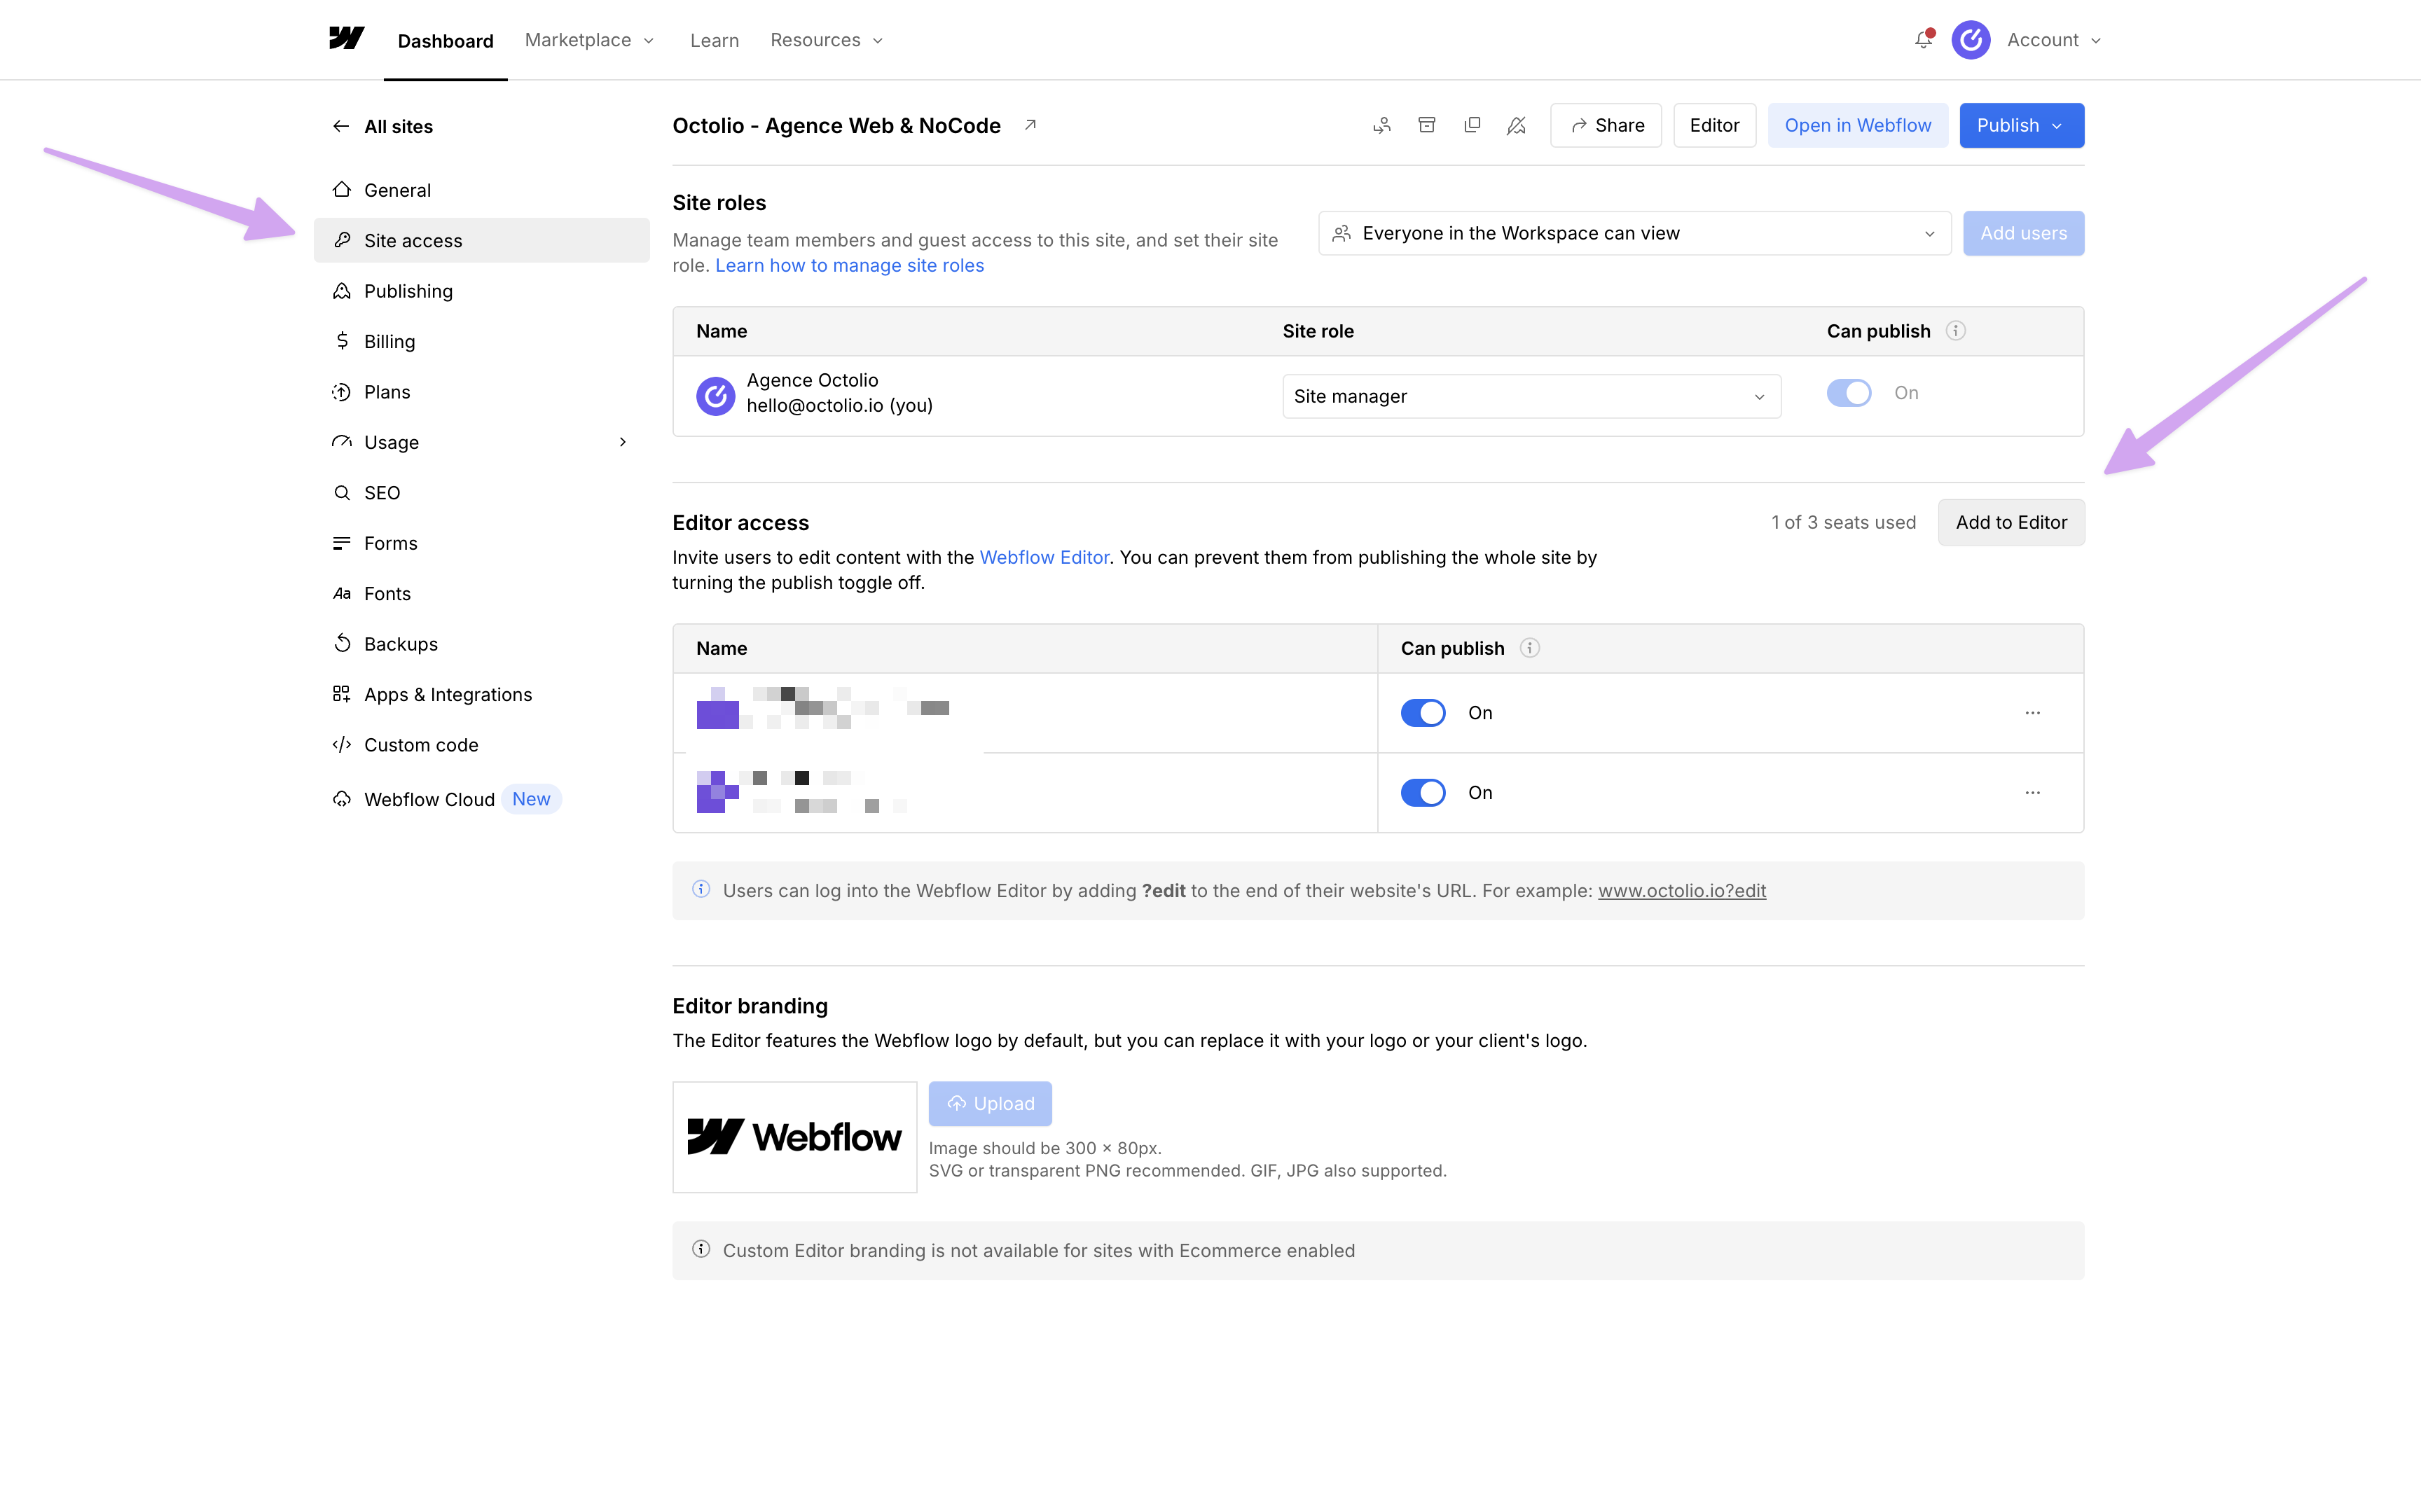The image size is (2421, 1512).
Task: Open Everyone in the Workspace can view dropdown
Action: pyautogui.click(x=1634, y=233)
